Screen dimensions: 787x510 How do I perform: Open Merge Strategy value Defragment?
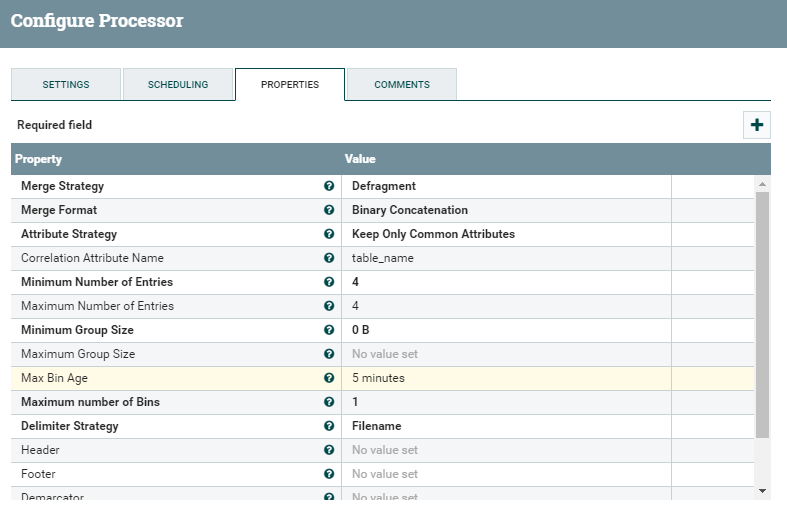[x=384, y=186]
